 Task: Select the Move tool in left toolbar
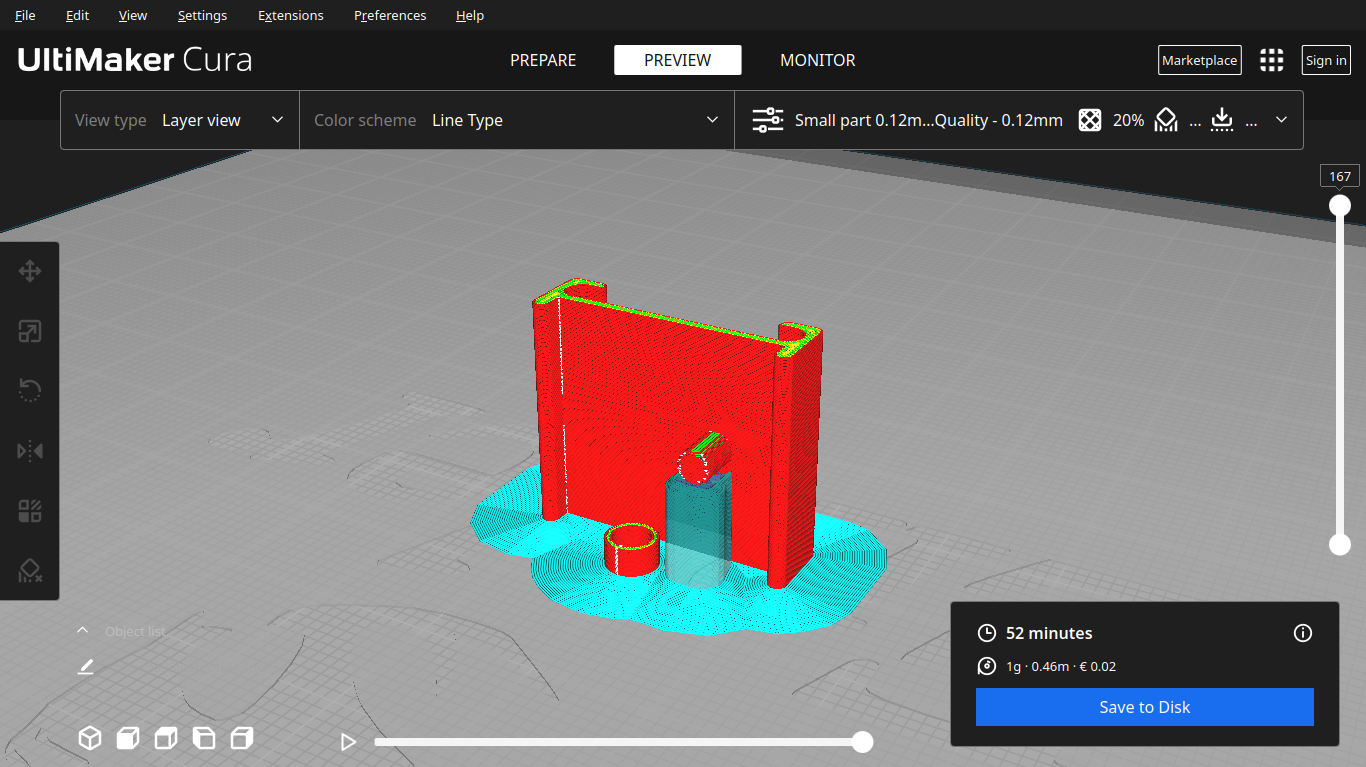[x=30, y=271]
